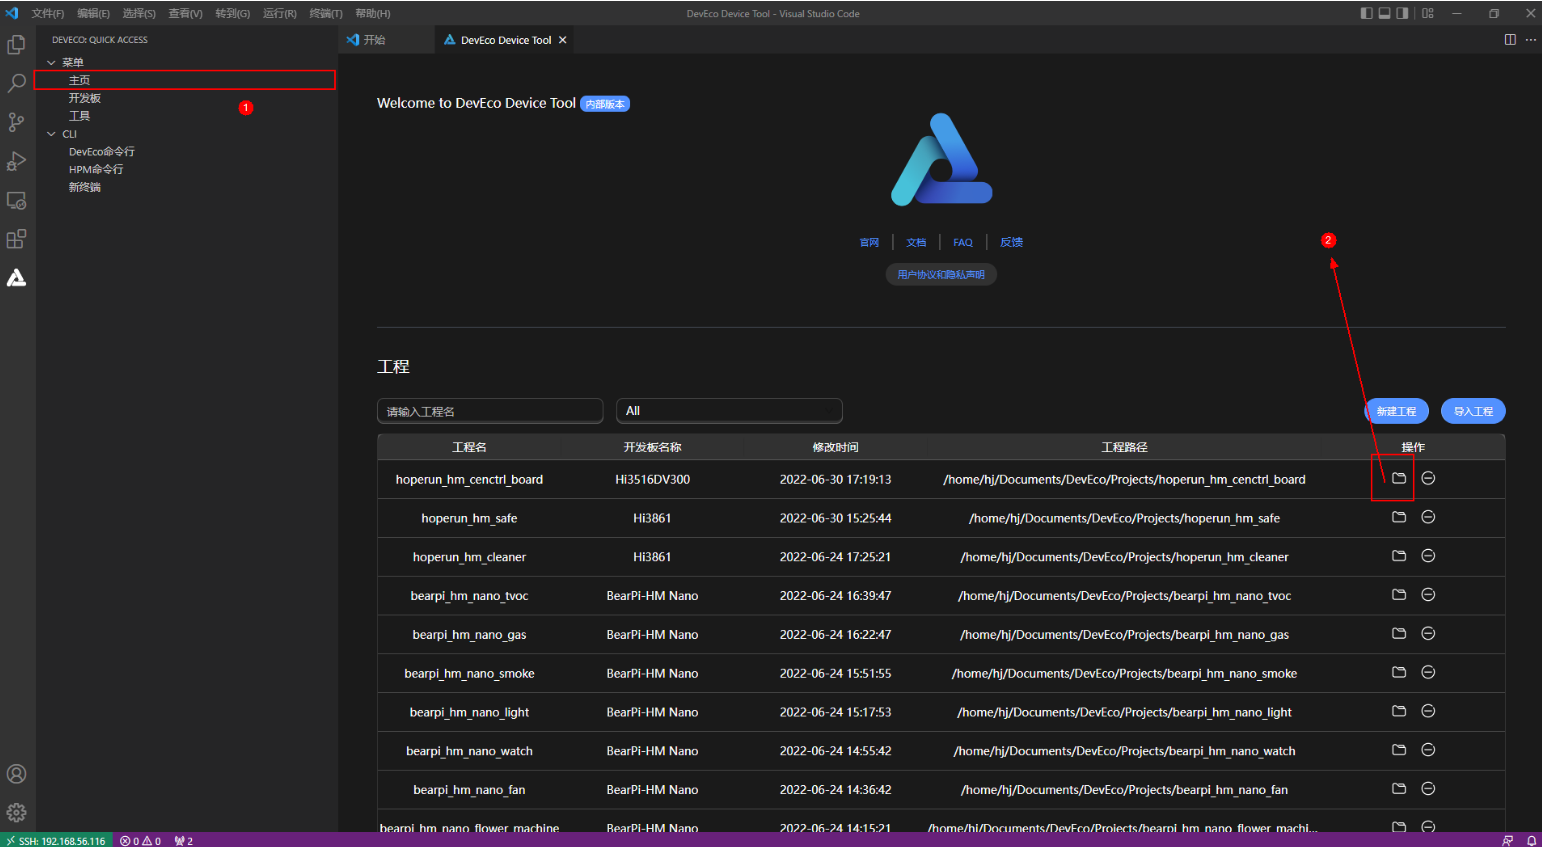The height and width of the screenshot is (847, 1542).
Task: Remove the hoperun_hm_cleaner project
Action: [1428, 556]
